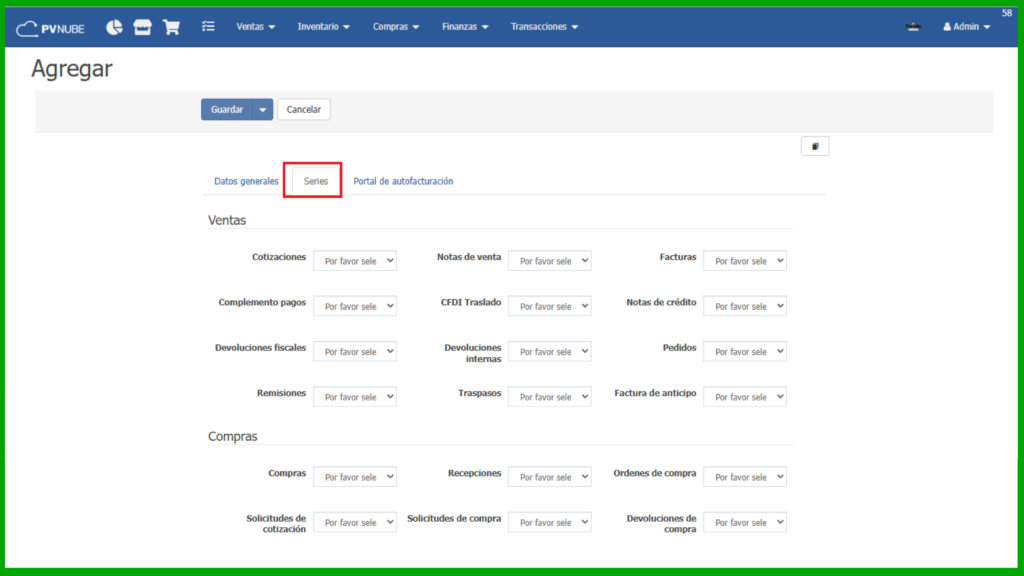
Task: Open the Ventas menu
Action: (x=255, y=27)
